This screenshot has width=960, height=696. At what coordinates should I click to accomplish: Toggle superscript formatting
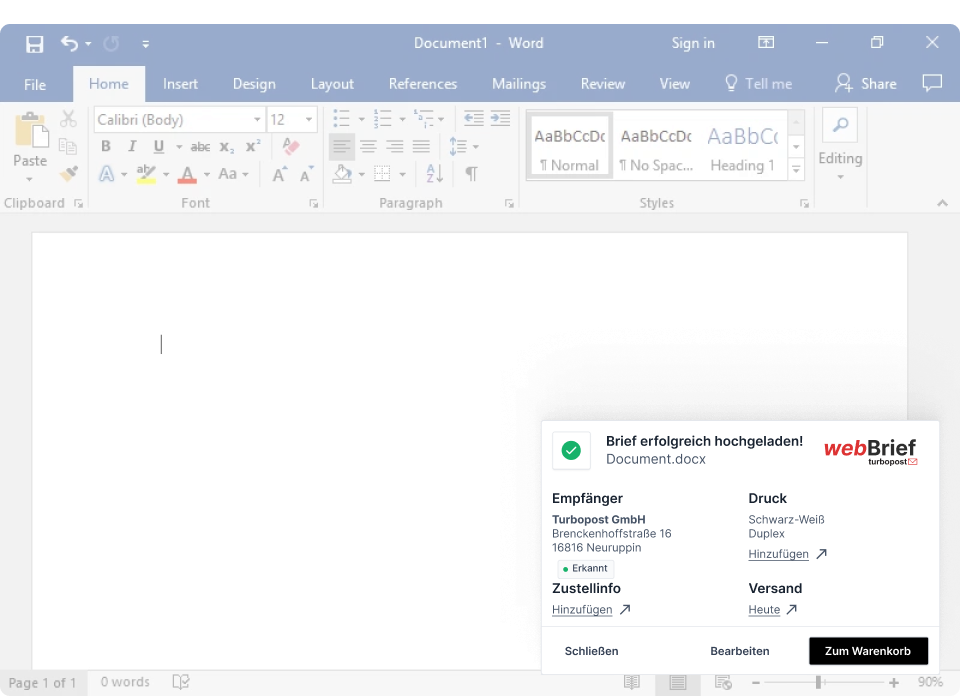point(253,146)
